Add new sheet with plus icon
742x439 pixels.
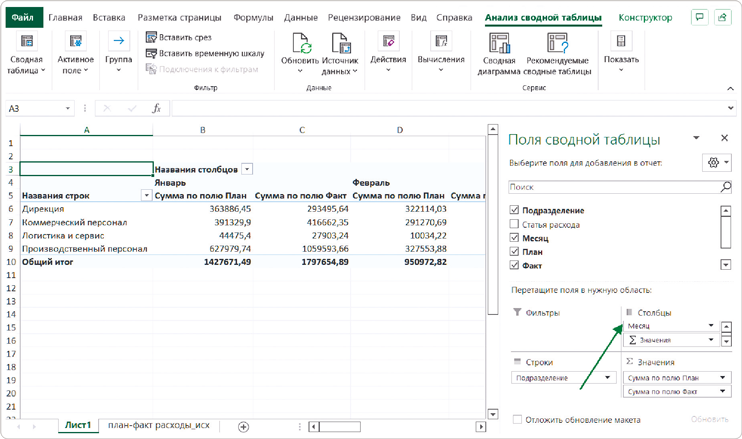click(x=243, y=426)
